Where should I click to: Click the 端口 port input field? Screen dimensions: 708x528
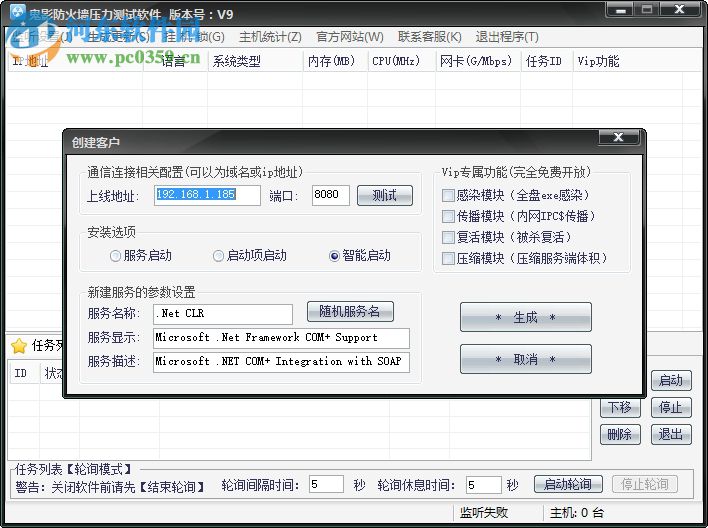click(331, 195)
